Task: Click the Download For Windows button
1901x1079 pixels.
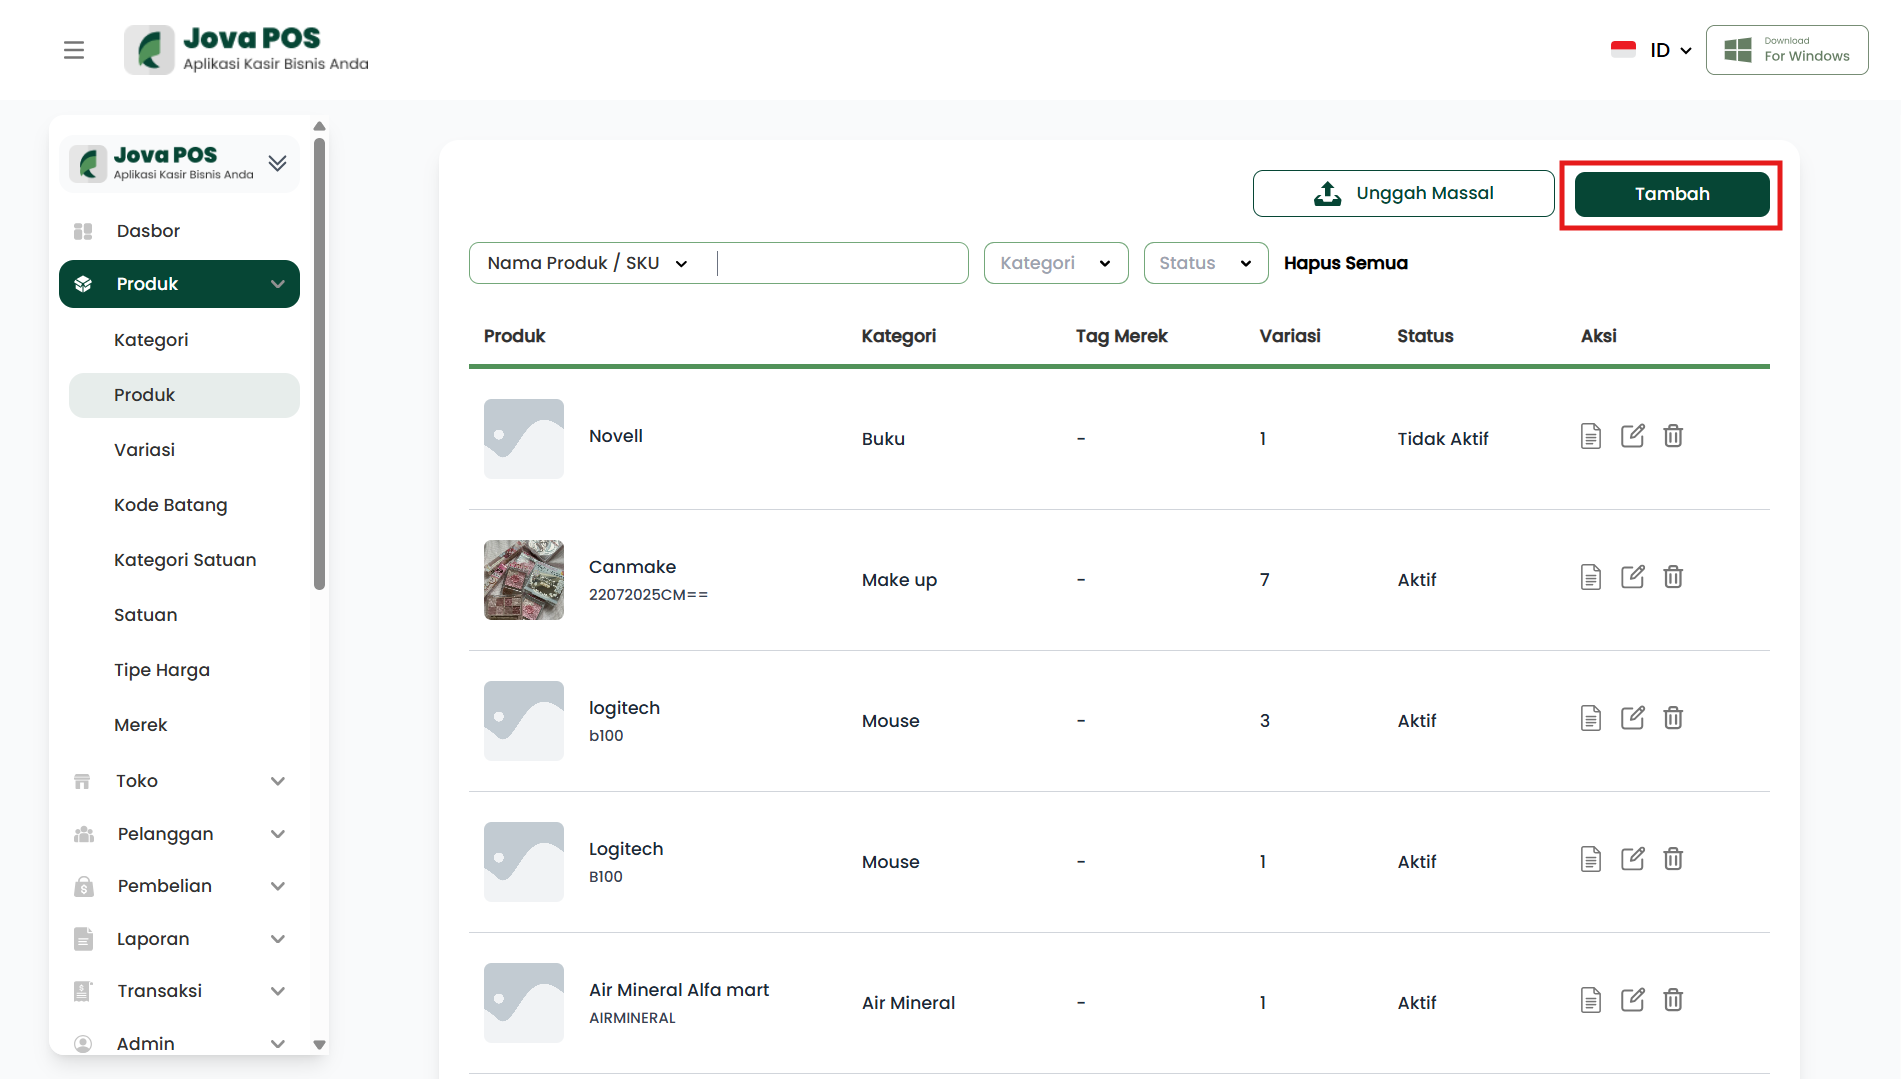Action: 1787,50
